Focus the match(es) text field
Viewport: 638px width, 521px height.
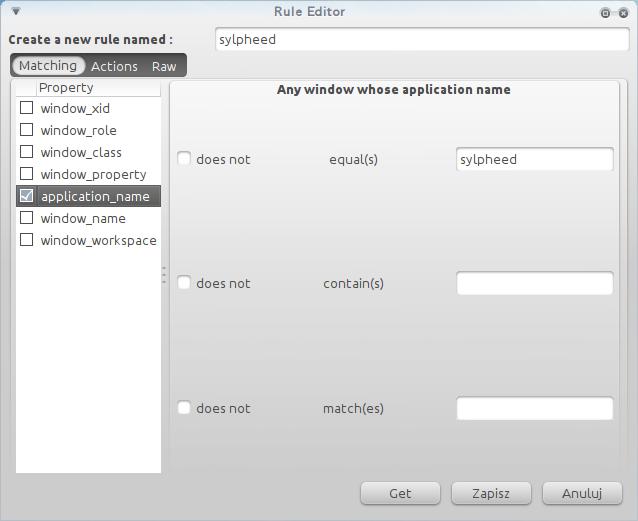(x=535, y=408)
